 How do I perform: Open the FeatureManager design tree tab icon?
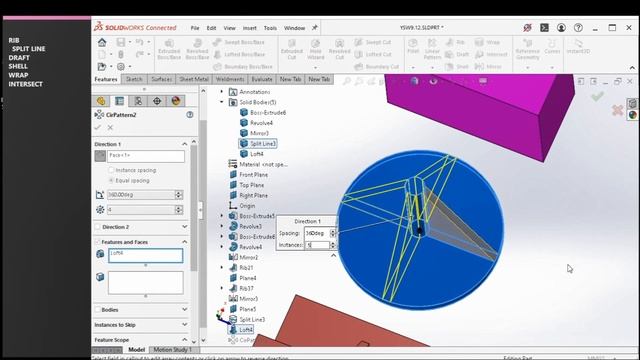click(101, 101)
